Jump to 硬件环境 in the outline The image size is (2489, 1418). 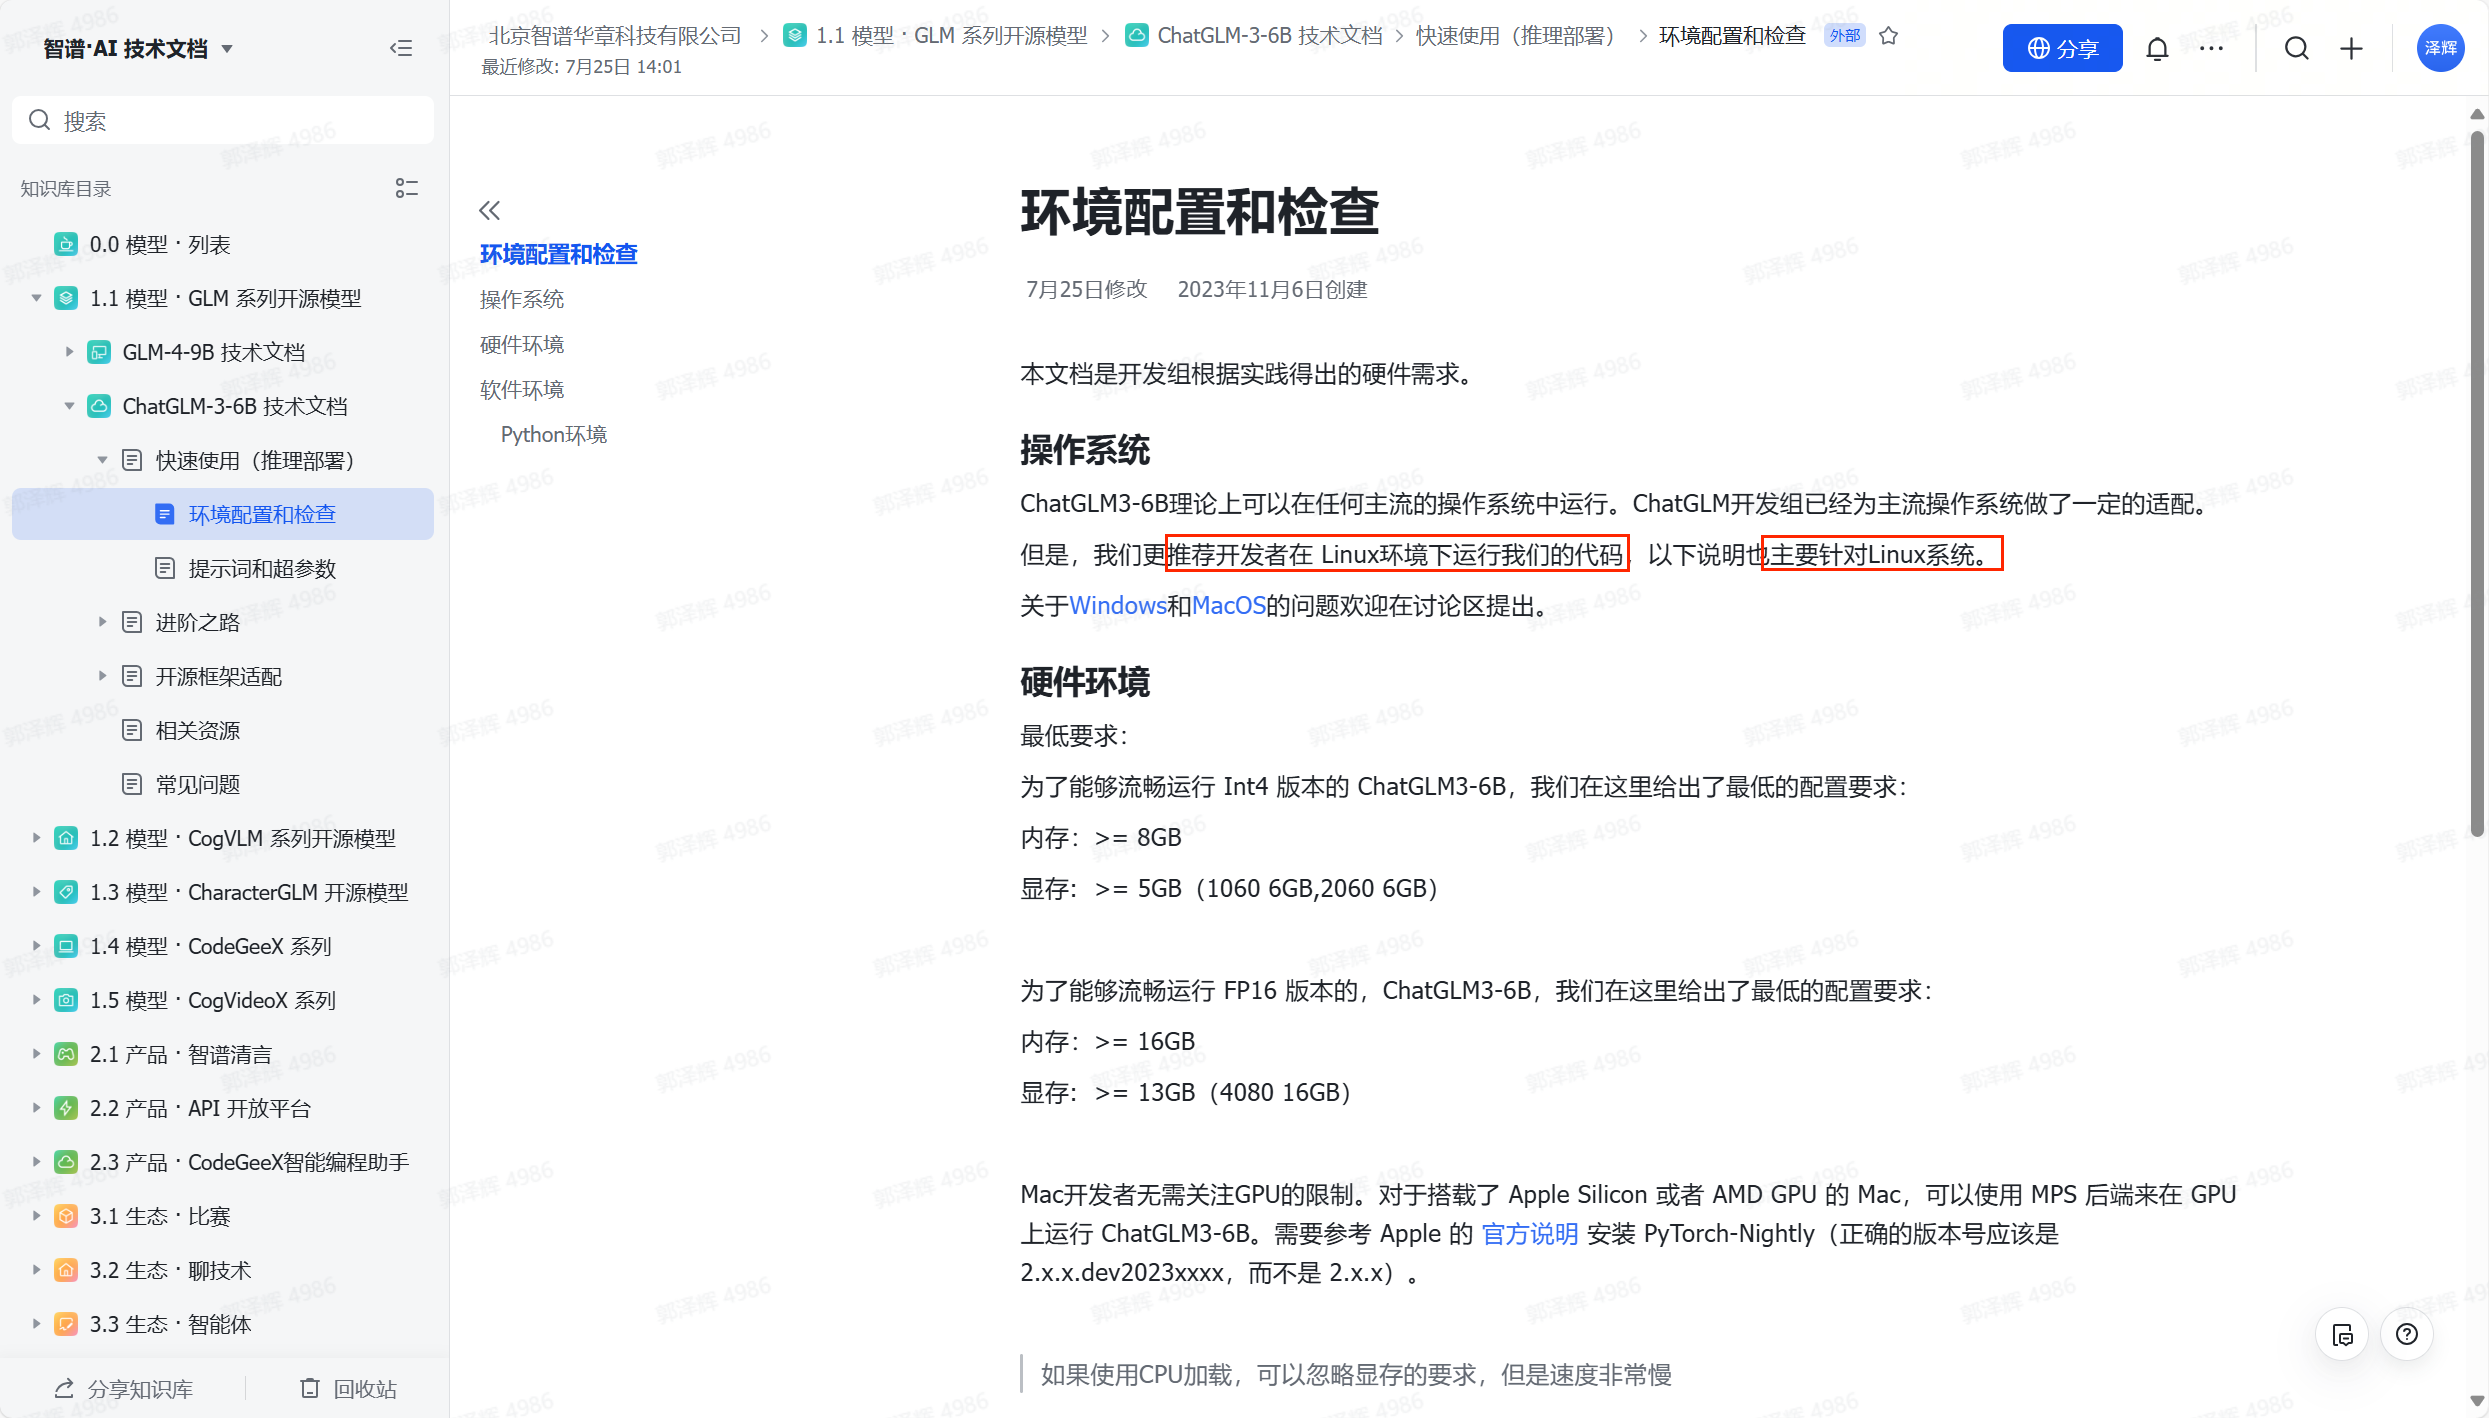522,344
